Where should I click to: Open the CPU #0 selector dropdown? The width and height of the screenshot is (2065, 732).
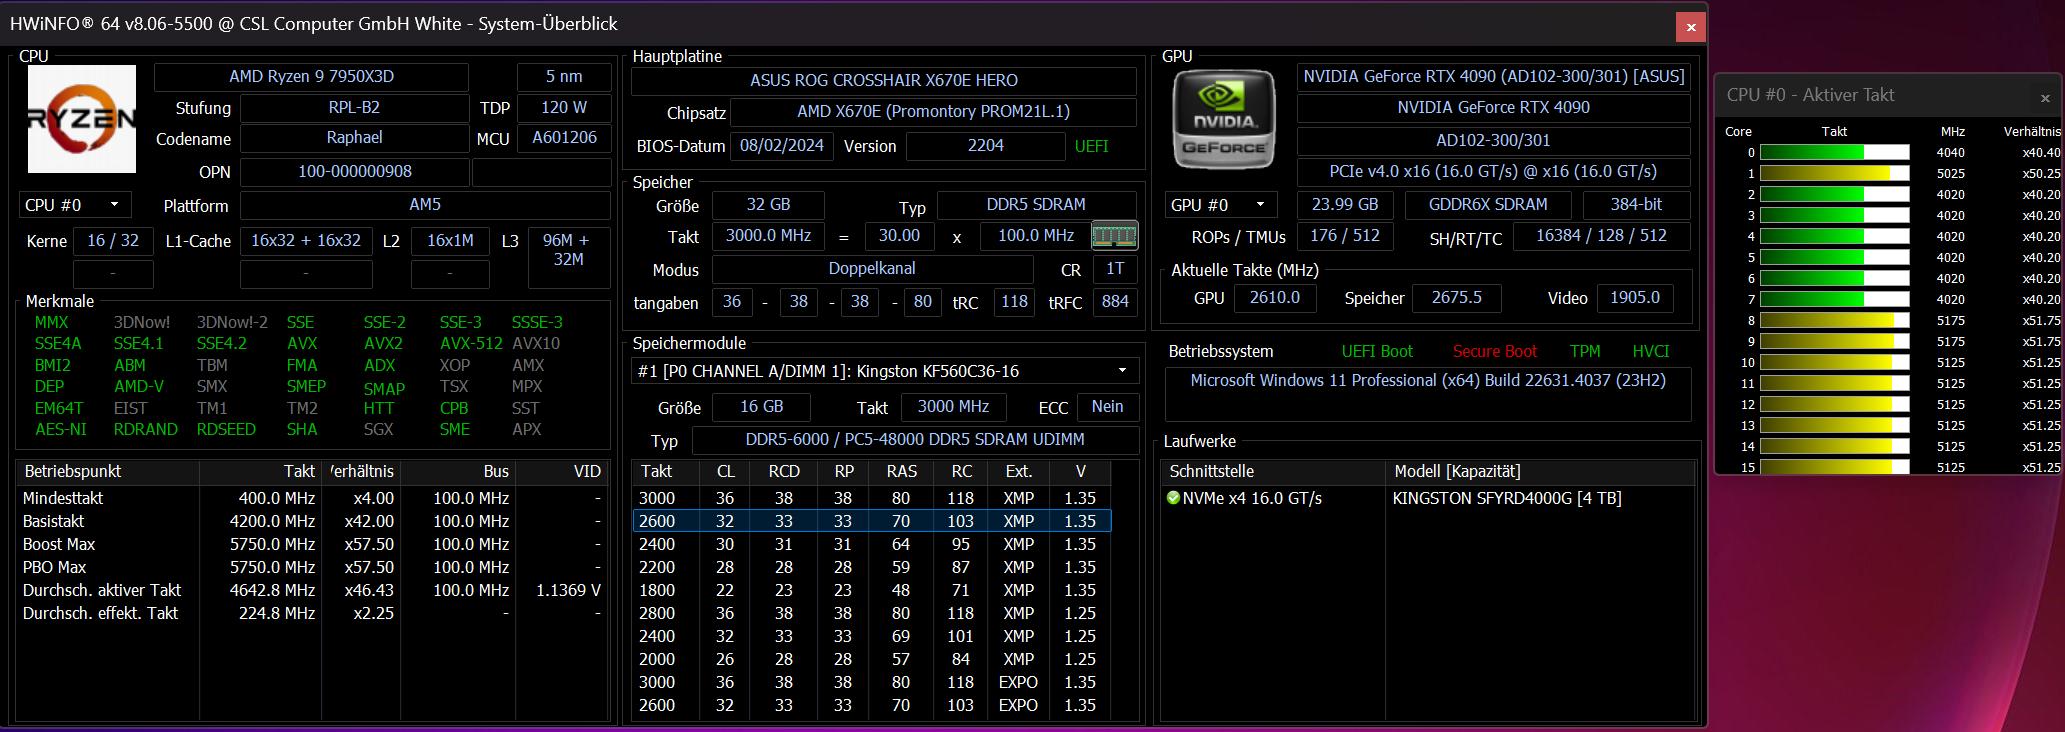pos(75,205)
